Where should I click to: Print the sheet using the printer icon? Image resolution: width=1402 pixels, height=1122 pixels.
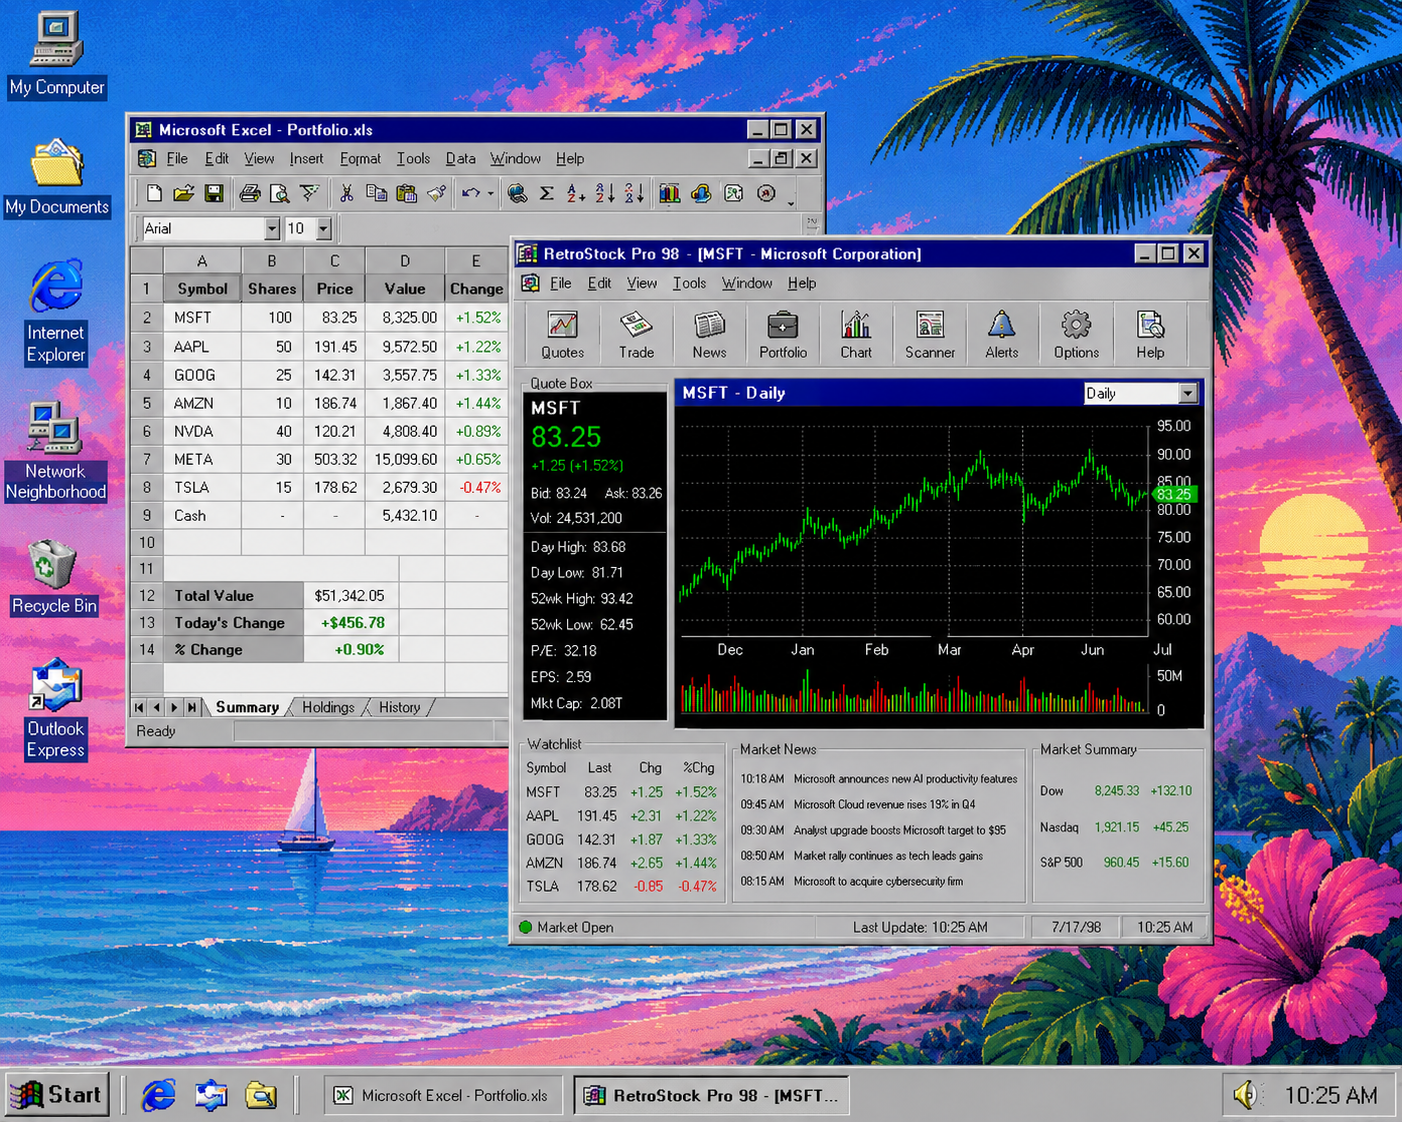tap(250, 193)
